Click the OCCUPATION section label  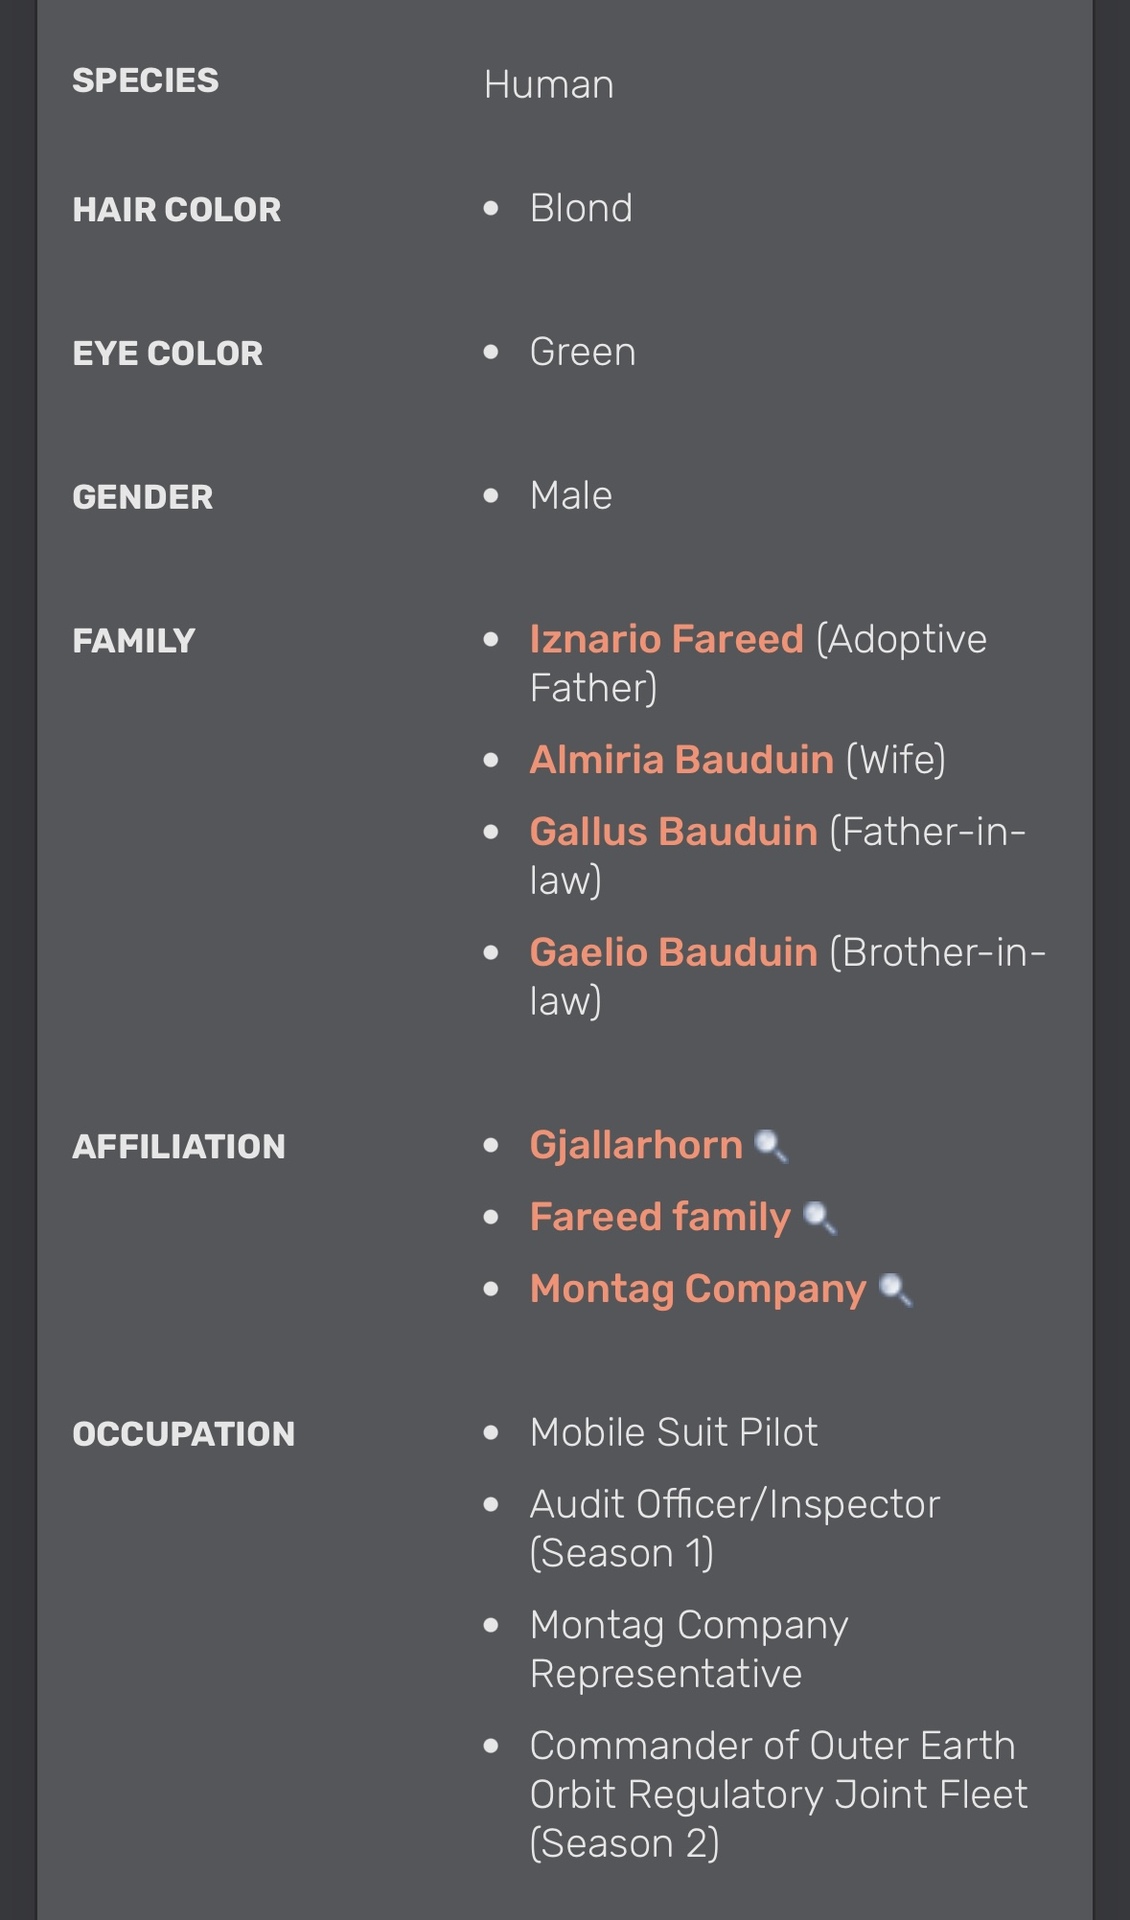[x=183, y=1434]
